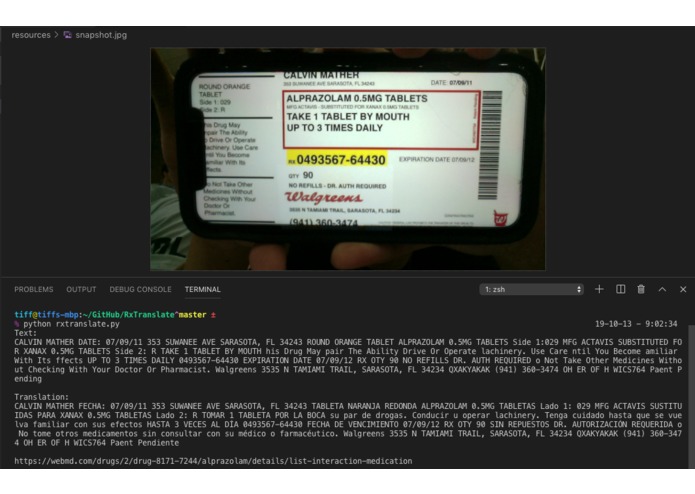Open the PROBLEMS panel tab
This screenshot has width=695, height=494.
coord(34,289)
